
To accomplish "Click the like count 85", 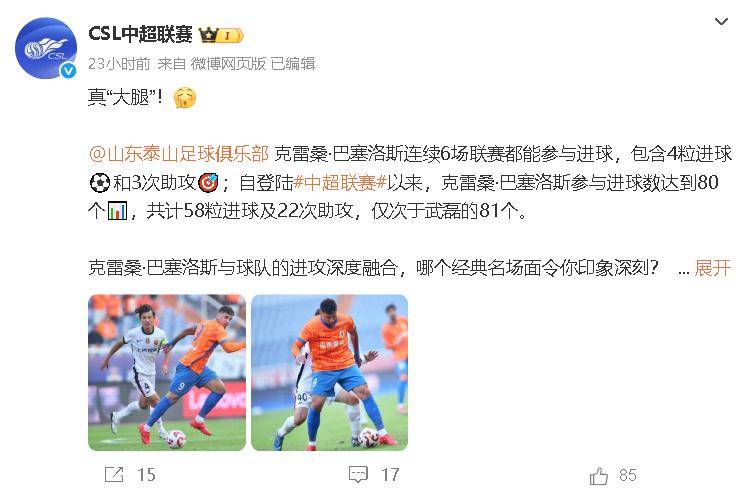I will tap(628, 475).
